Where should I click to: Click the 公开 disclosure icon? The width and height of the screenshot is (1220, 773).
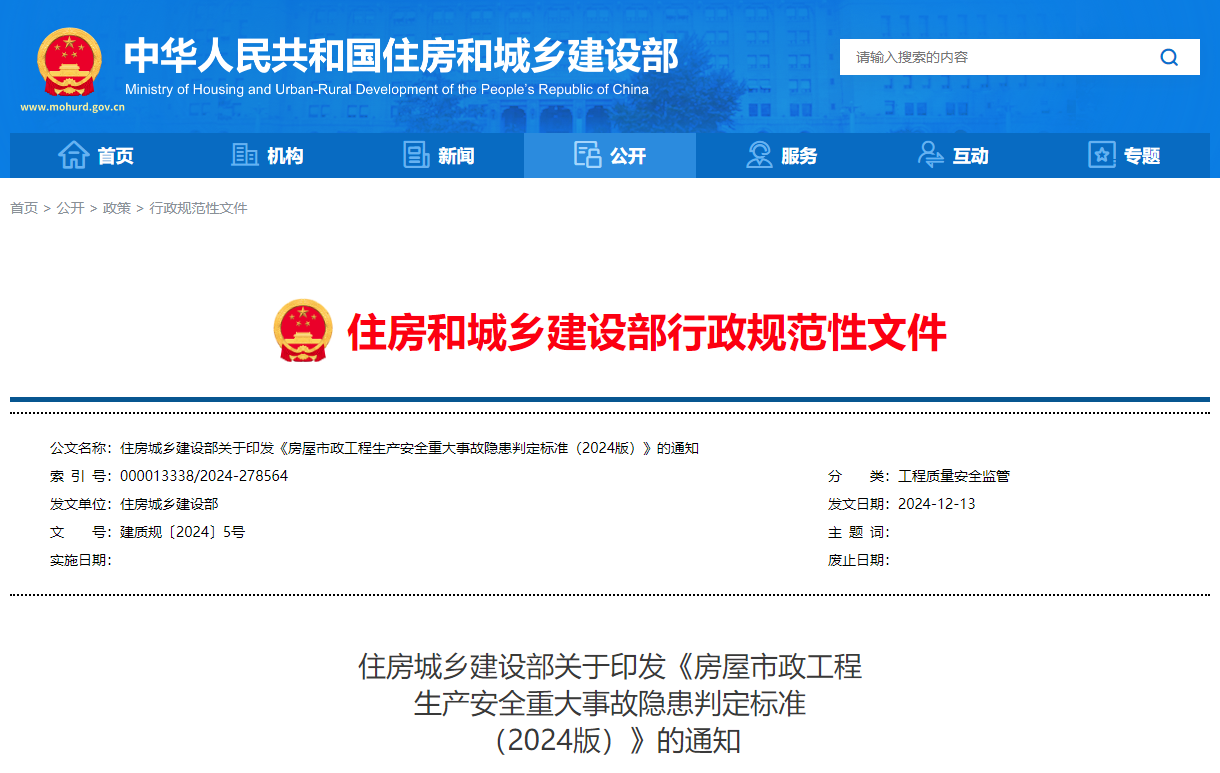pos(586,155)
